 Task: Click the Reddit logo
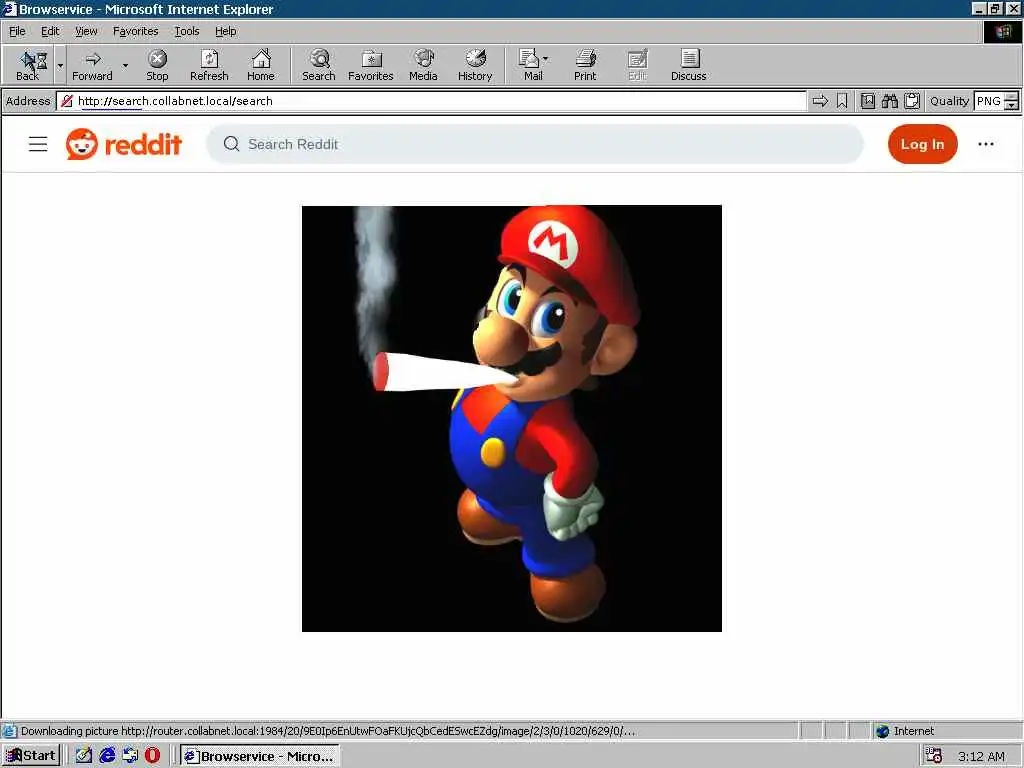point(123,144)
